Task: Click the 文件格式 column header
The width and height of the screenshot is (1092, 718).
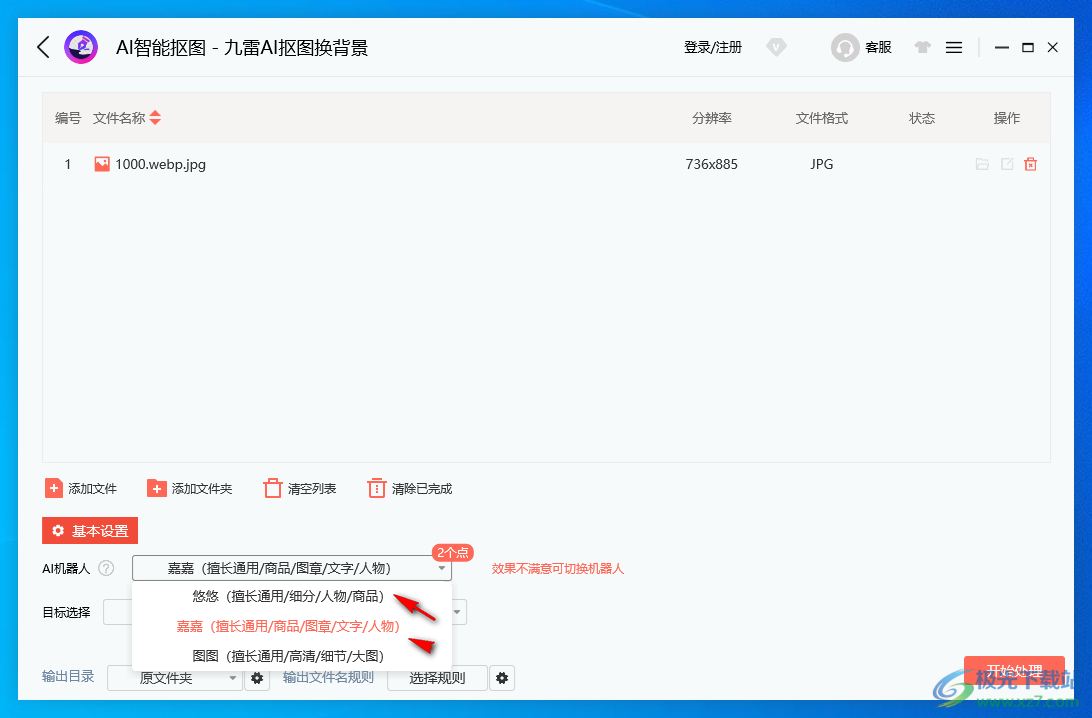Action: pyautogui.click(x=822, y=118)
